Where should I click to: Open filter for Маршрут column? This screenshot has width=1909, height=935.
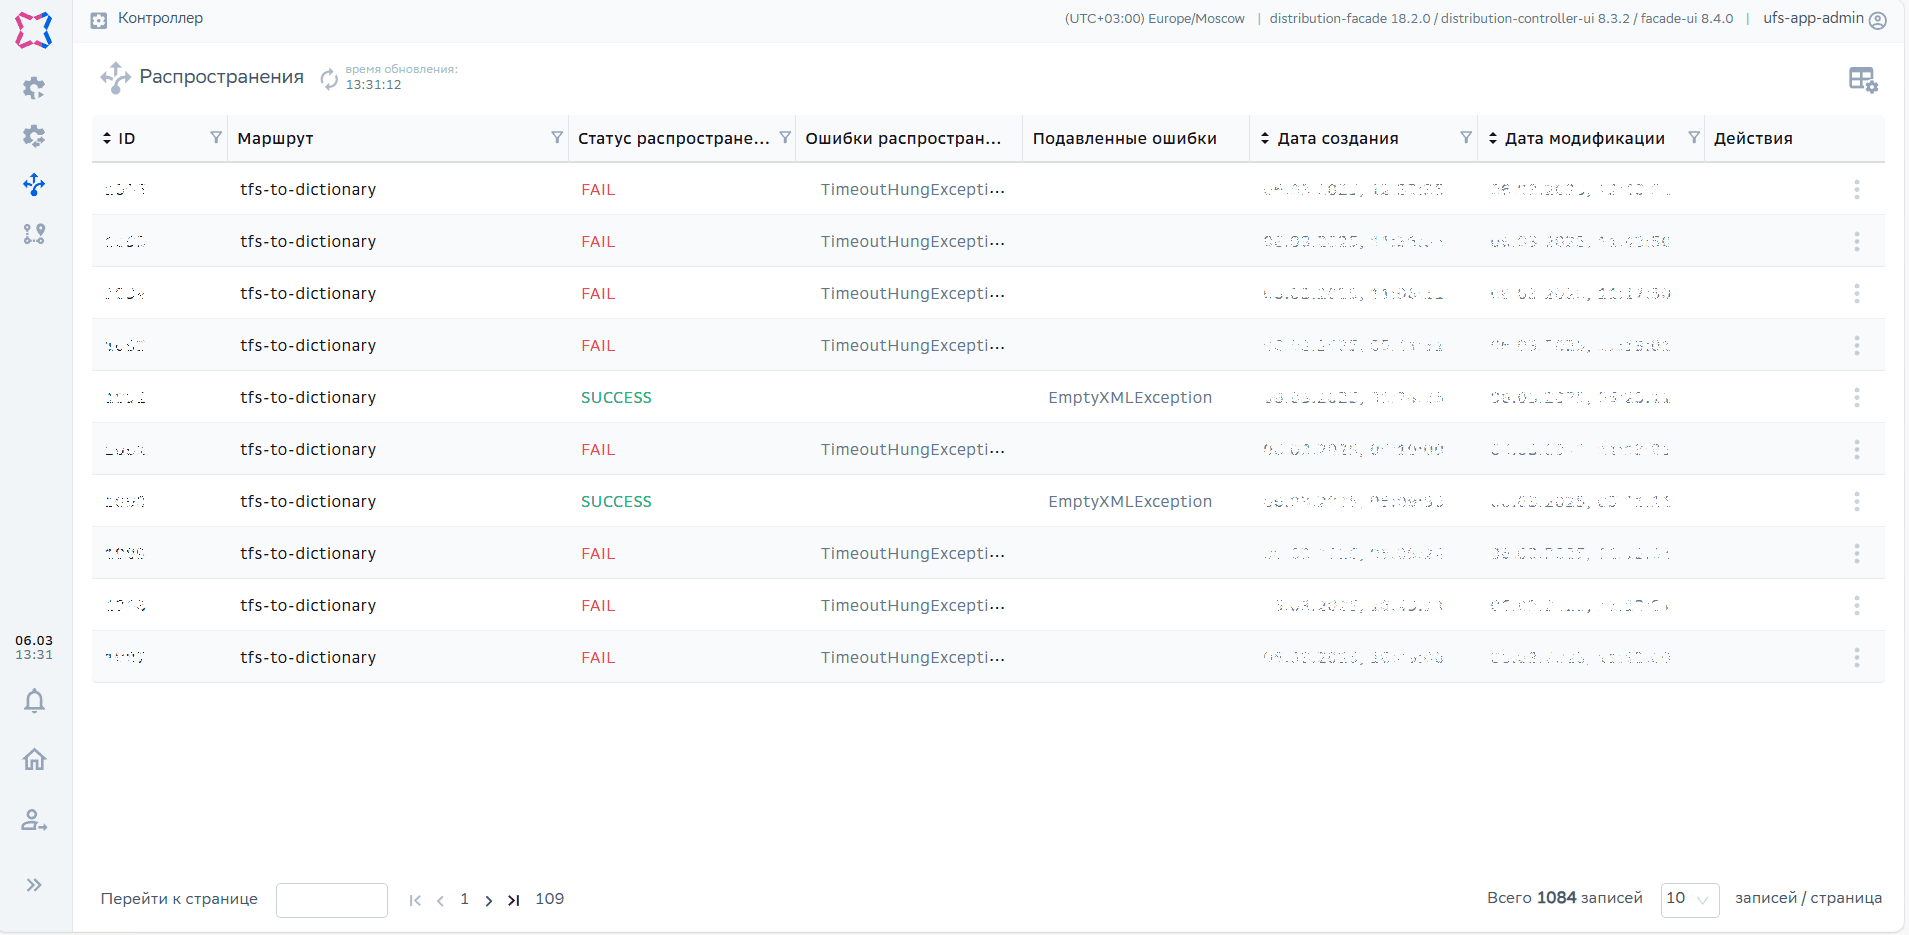(x=557, y=138)
